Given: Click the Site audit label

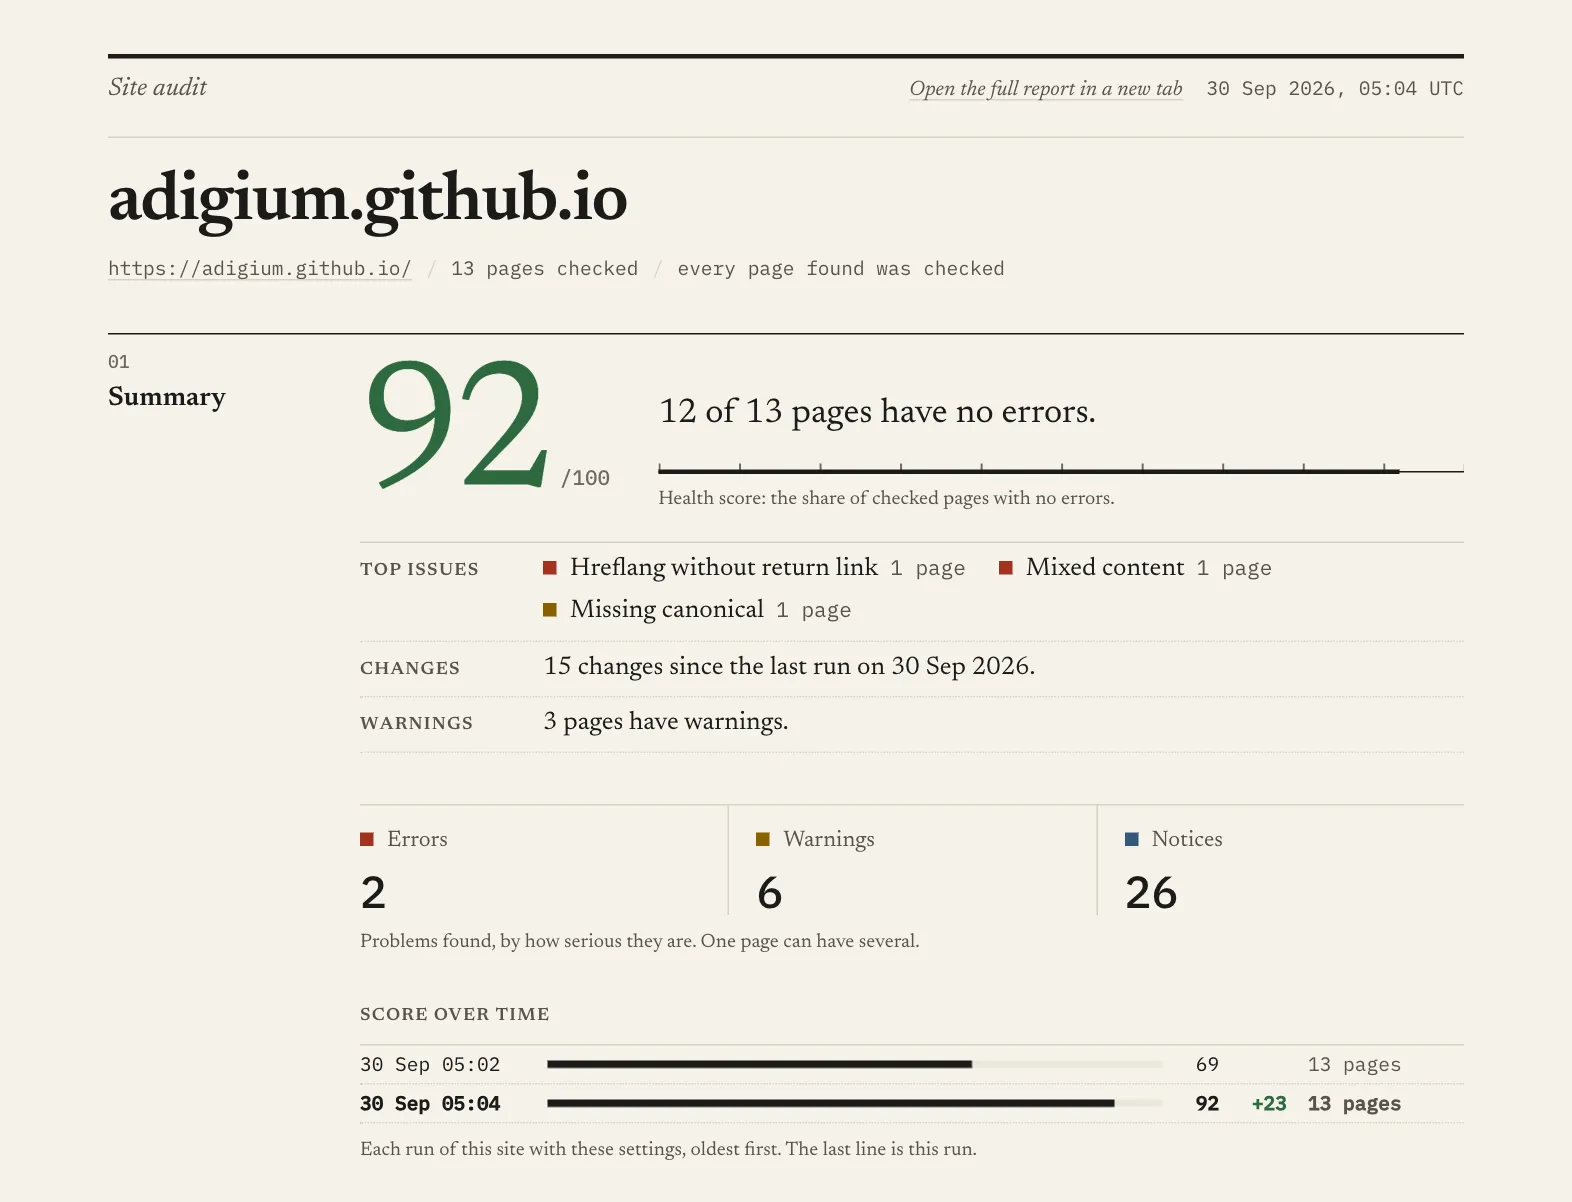Looking at the screenshot, I should tap(157, 87).
